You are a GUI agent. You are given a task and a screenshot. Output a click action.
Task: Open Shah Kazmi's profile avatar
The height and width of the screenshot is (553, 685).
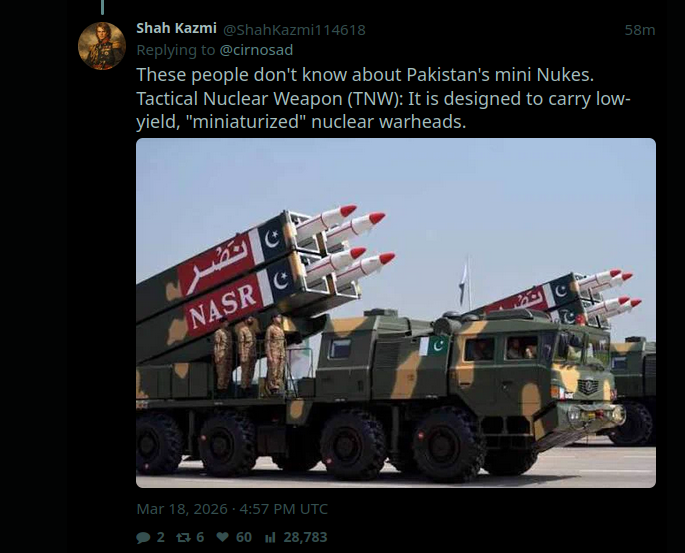coord(102,46)
